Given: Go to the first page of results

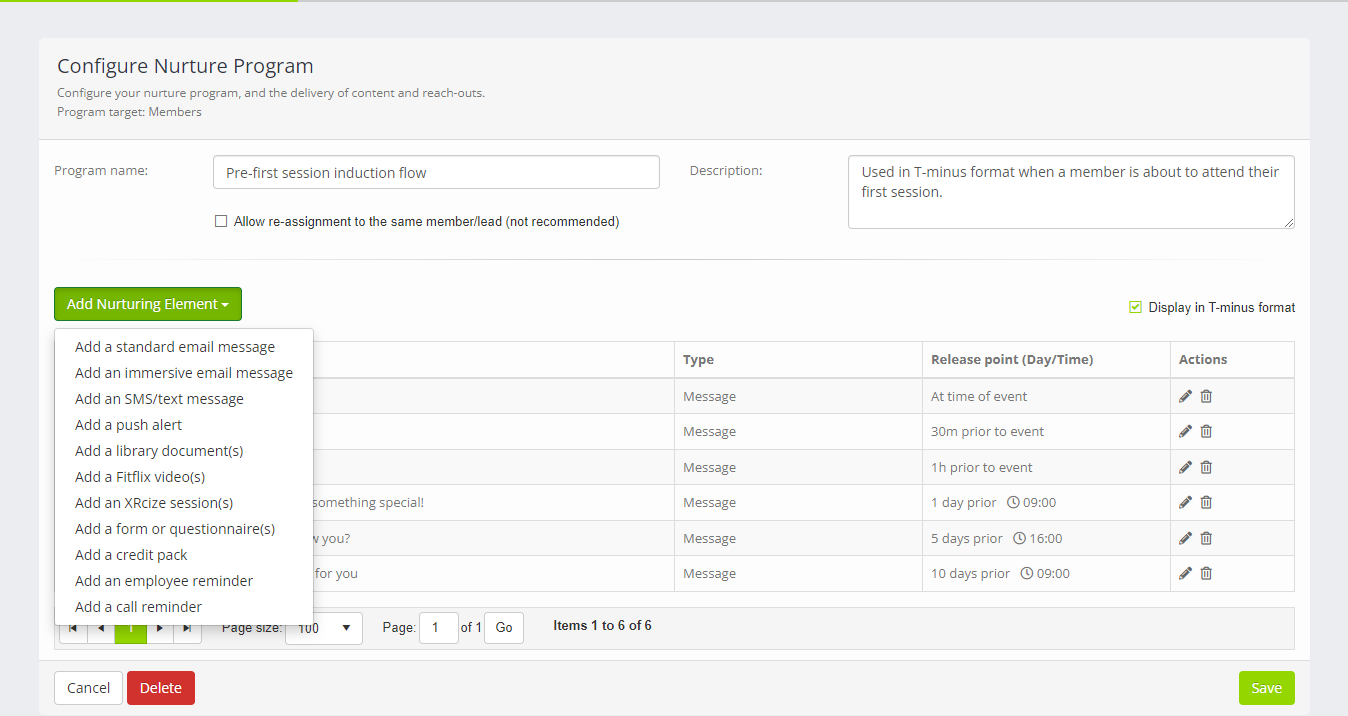Looking at the screenshot, I should (x=73, y=628).
